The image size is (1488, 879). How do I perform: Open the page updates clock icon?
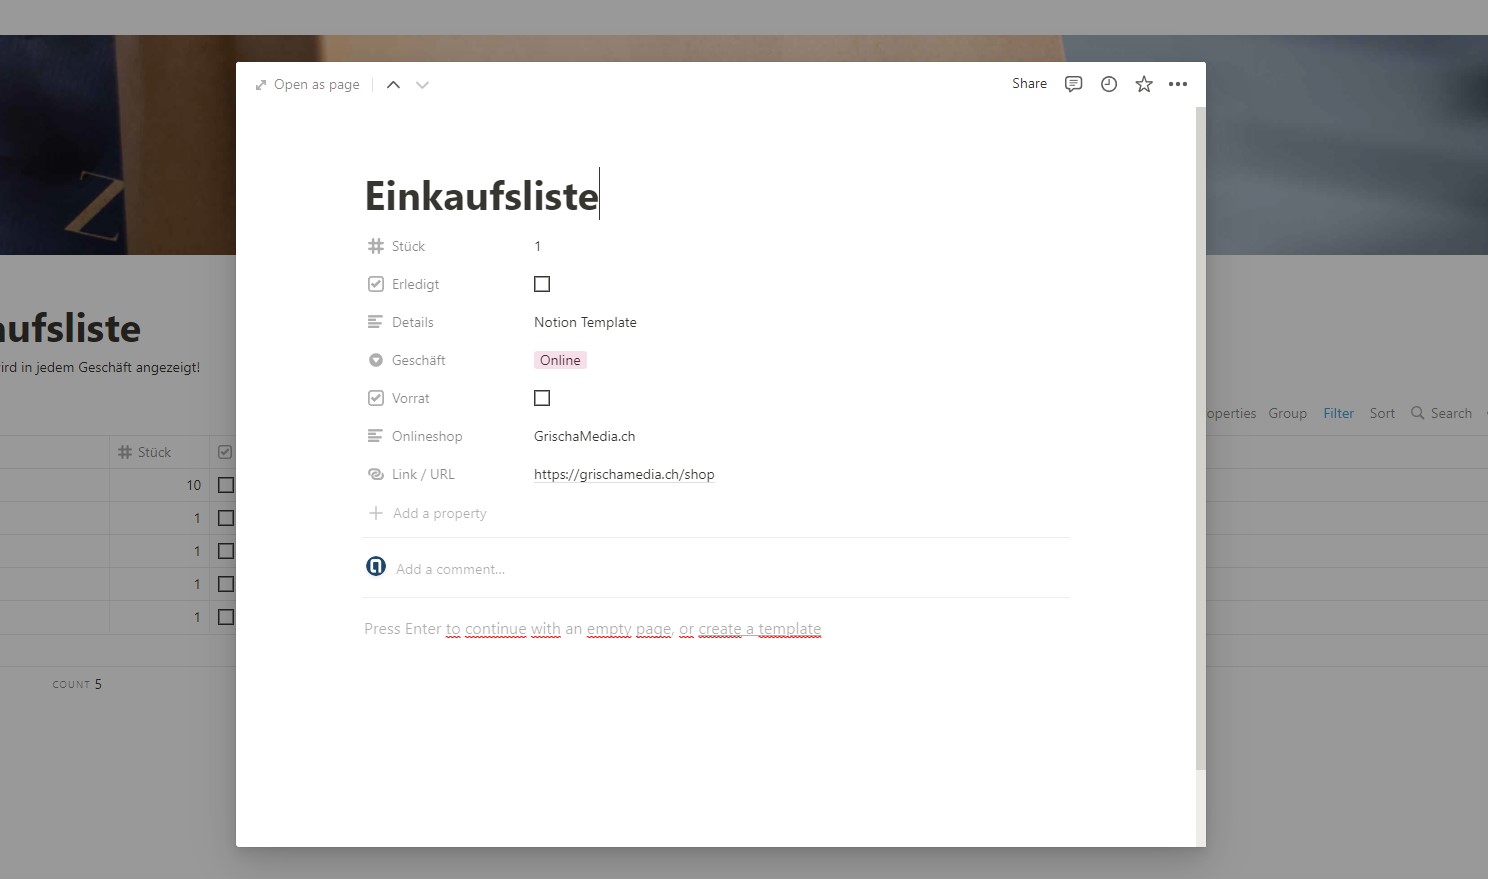coord(1108,84)
